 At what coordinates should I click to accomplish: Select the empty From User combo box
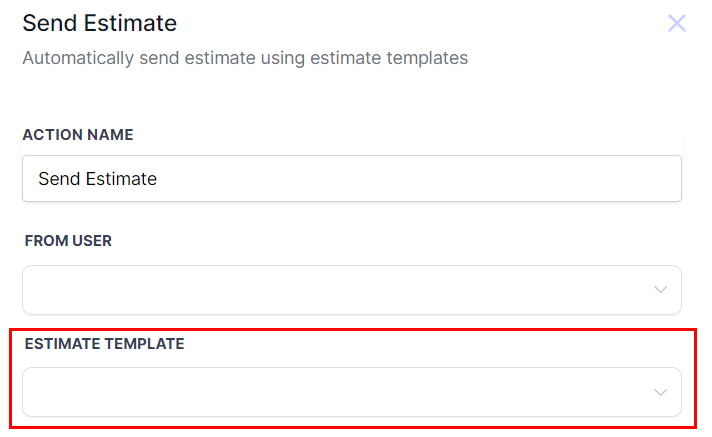(340, 290)
